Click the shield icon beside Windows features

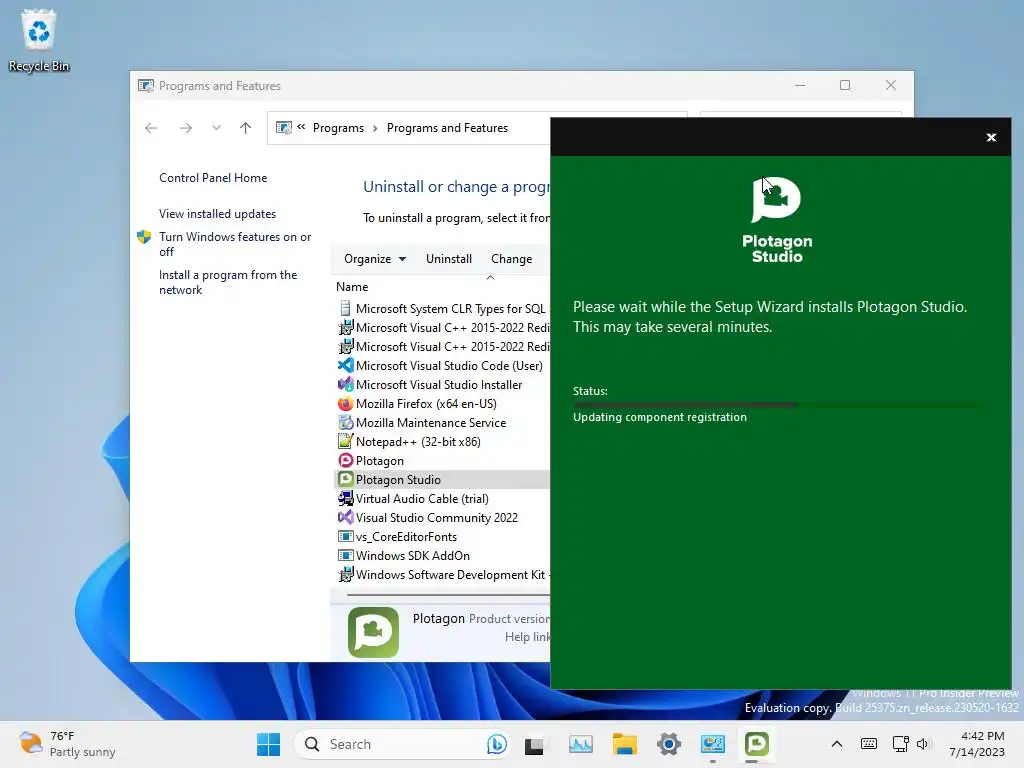pos(144,237)
